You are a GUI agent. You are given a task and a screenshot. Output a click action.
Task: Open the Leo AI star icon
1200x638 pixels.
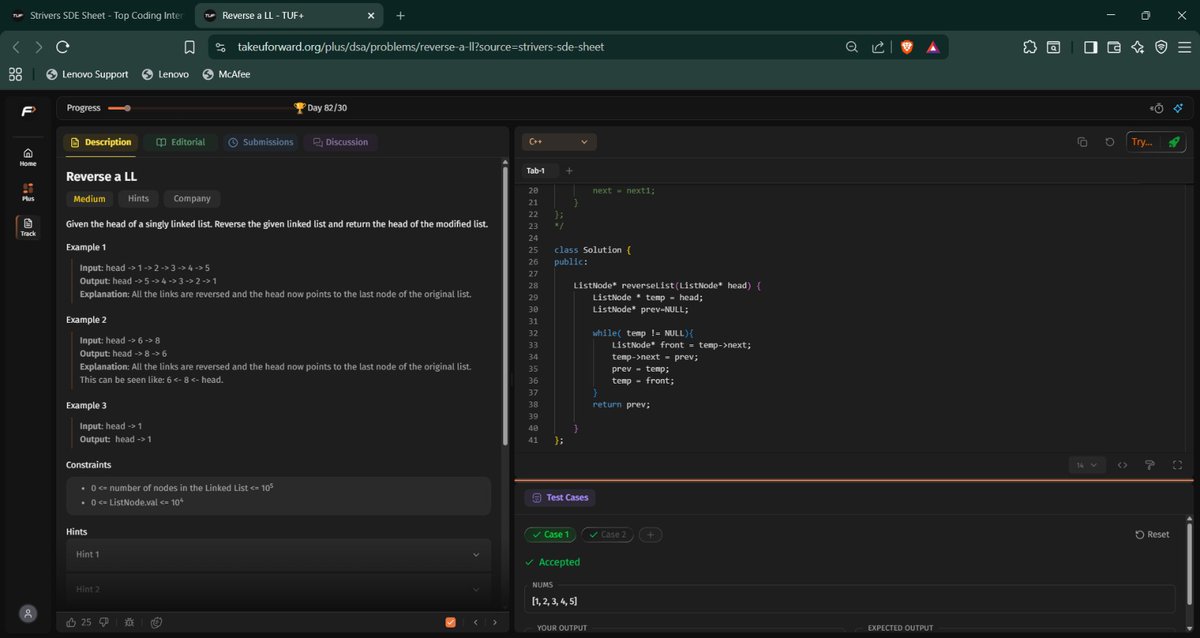(1137, 47)
